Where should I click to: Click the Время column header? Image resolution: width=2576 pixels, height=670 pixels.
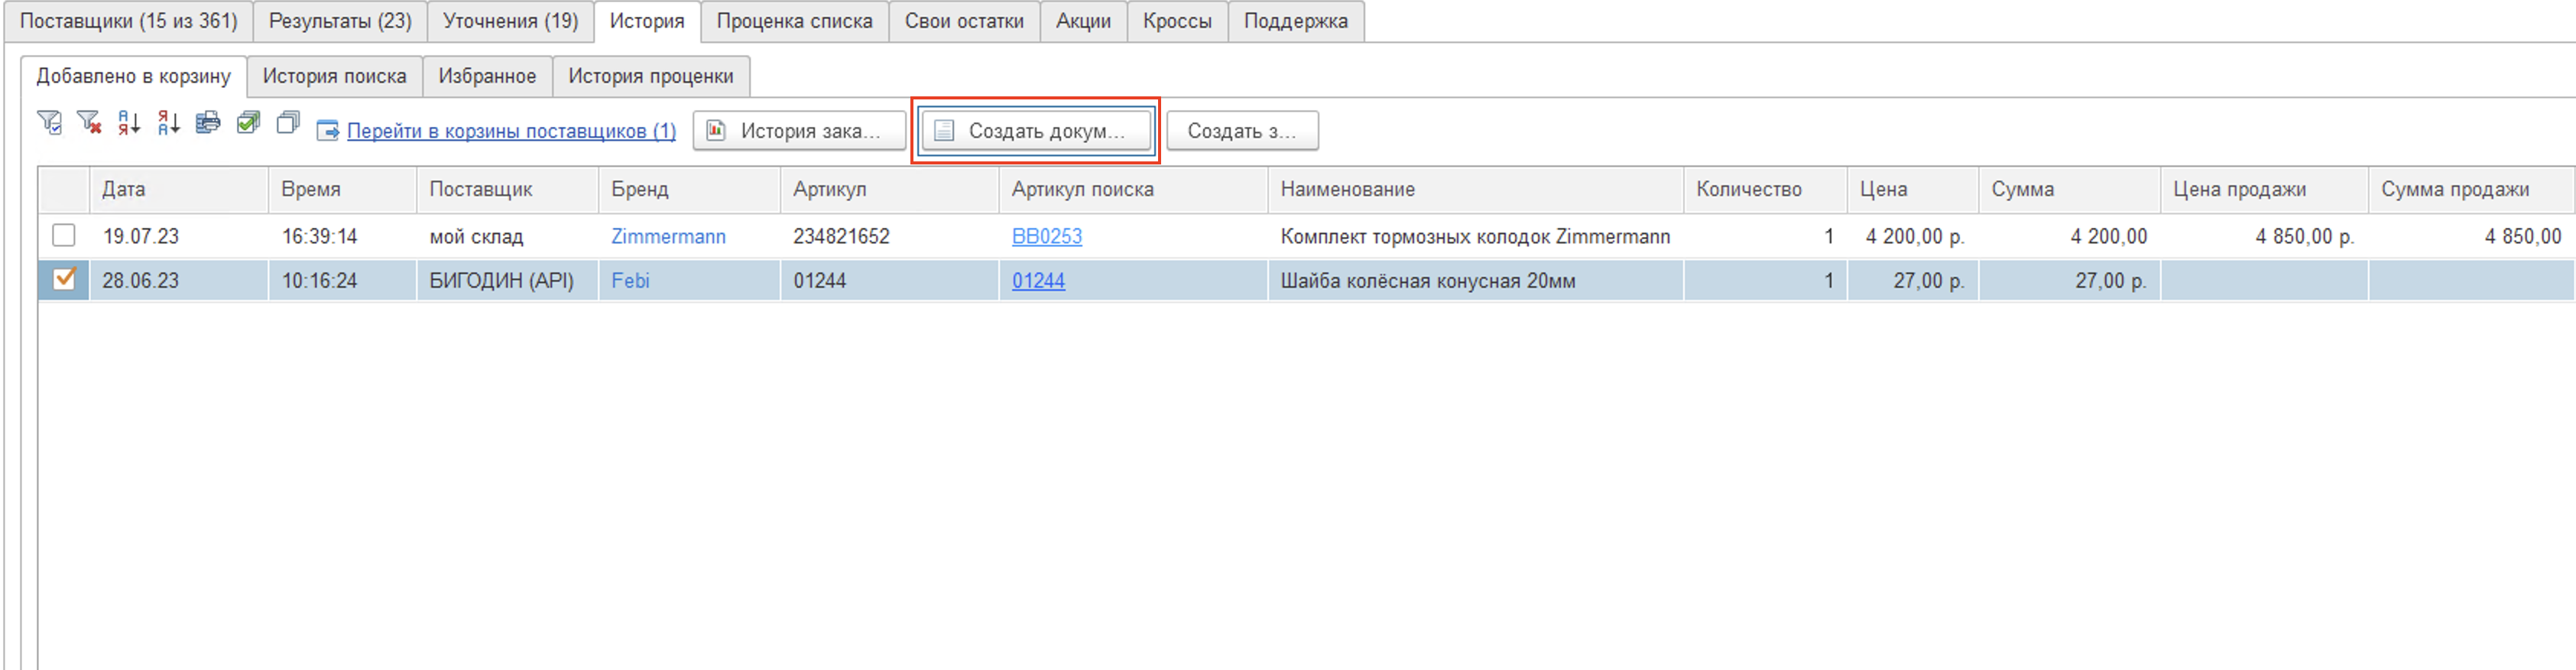342,189
